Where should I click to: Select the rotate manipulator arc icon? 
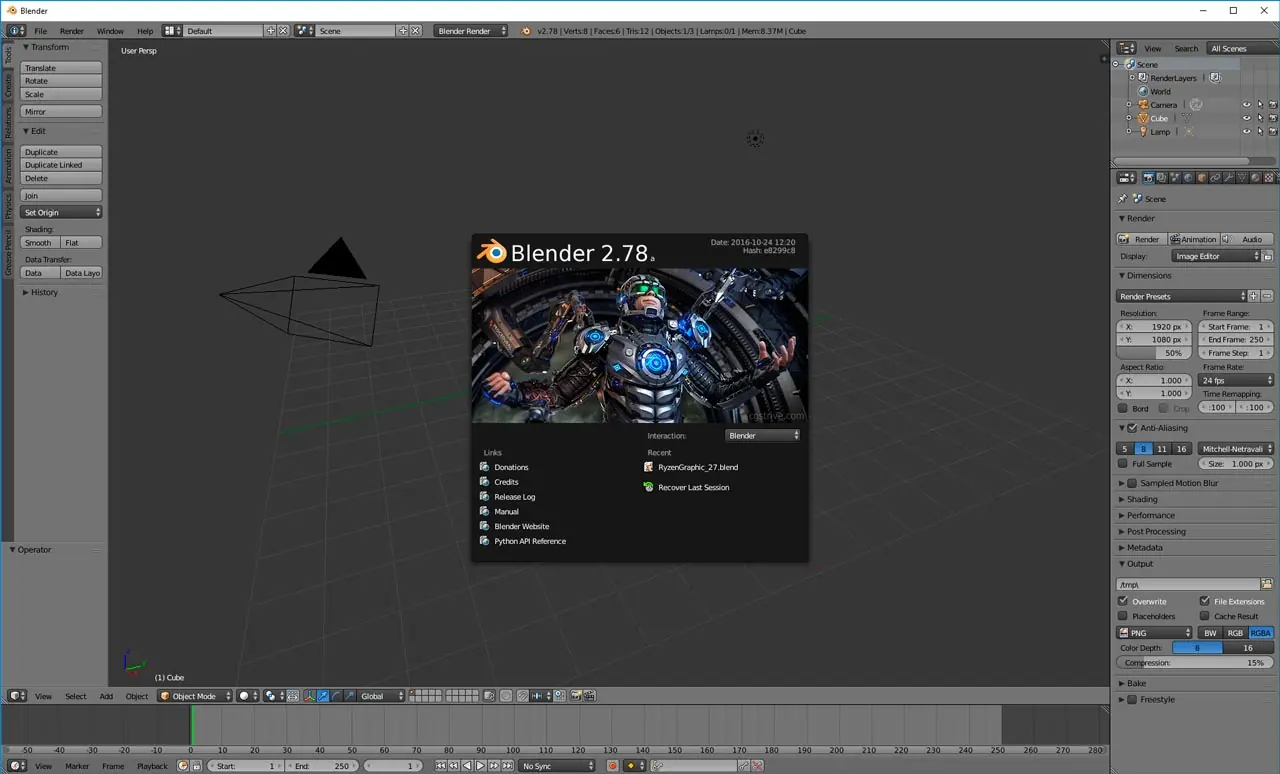pyautogui.click(x=336, y=696)
